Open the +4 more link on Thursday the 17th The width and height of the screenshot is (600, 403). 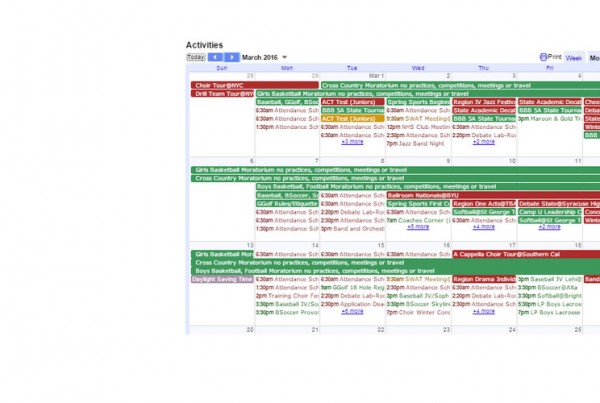[x=484, y=312]
